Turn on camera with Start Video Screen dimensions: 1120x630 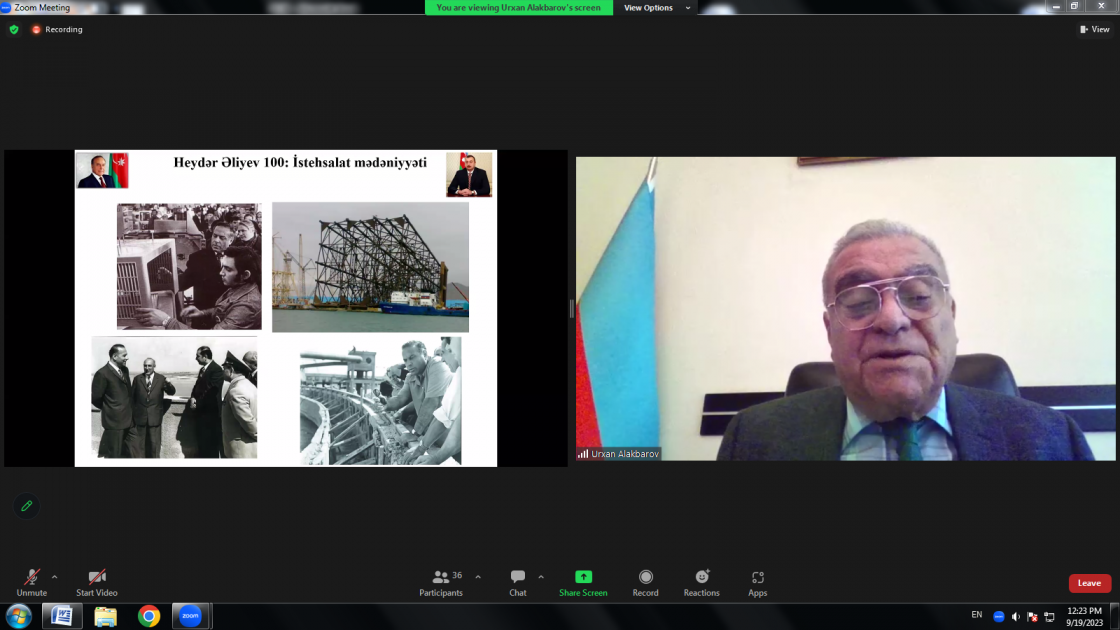97,582
